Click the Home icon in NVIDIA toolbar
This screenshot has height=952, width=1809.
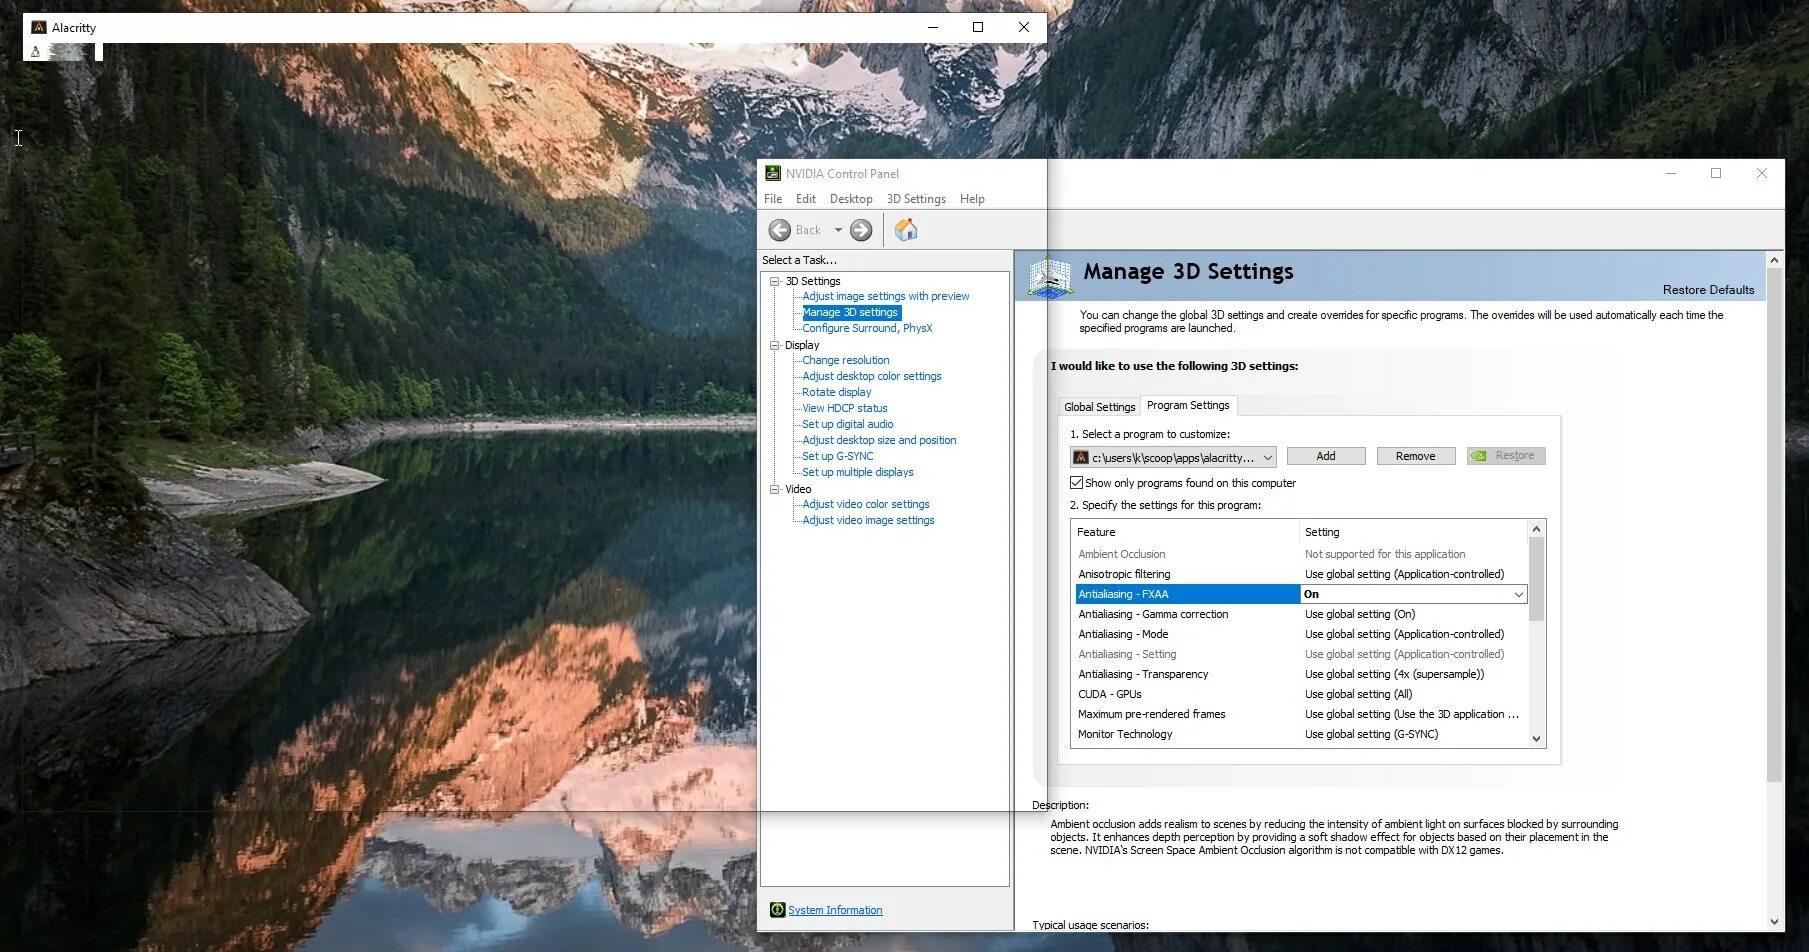906,230
